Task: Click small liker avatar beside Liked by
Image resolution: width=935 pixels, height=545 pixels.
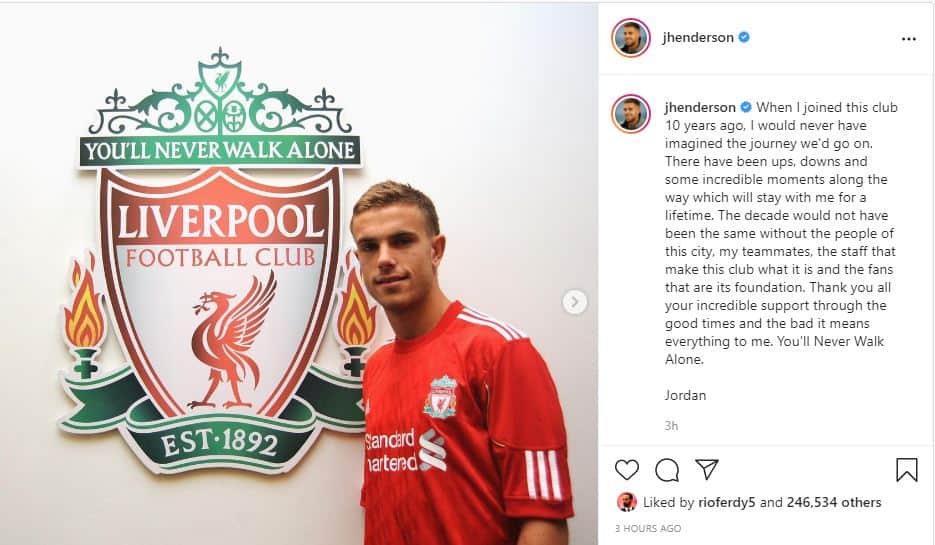Action: point(626,502)
